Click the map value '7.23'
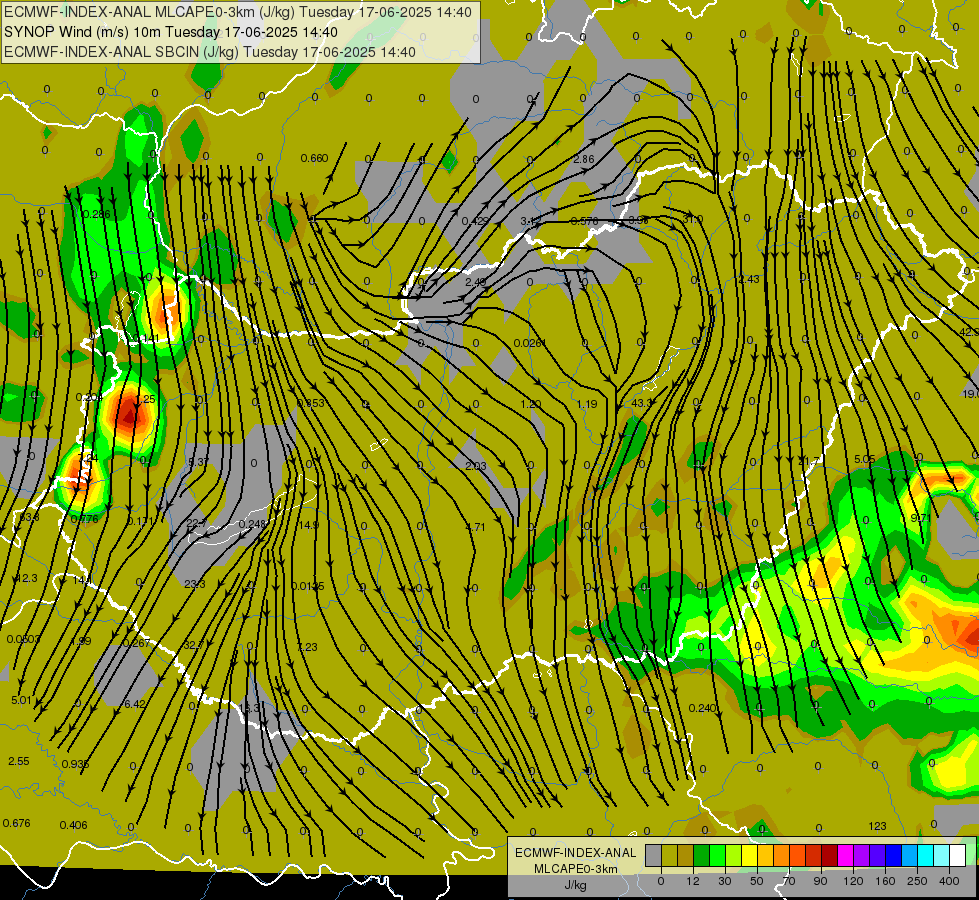The width and height of the screenshot is (979, 900). [x=307, y=647]
